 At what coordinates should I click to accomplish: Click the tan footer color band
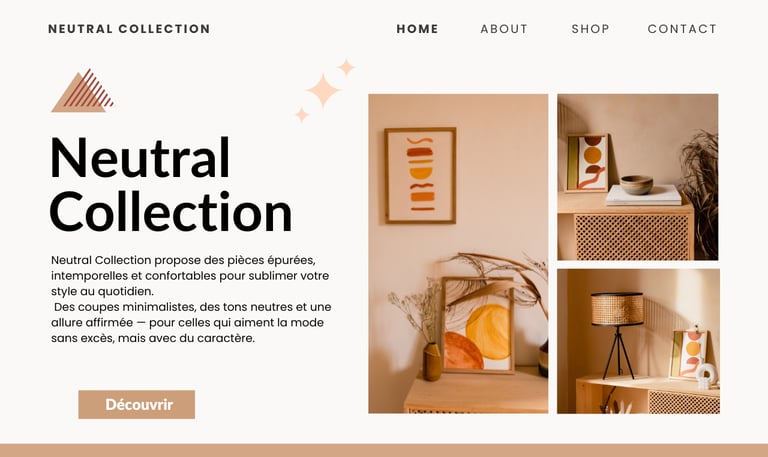tap(384, 451)
